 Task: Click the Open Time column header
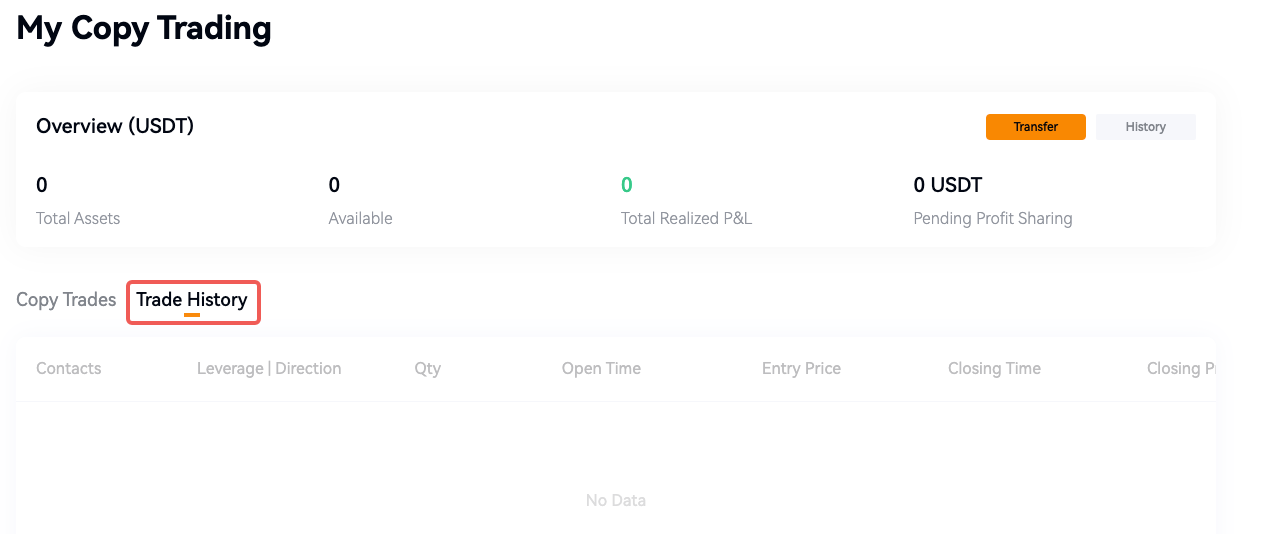601,368
